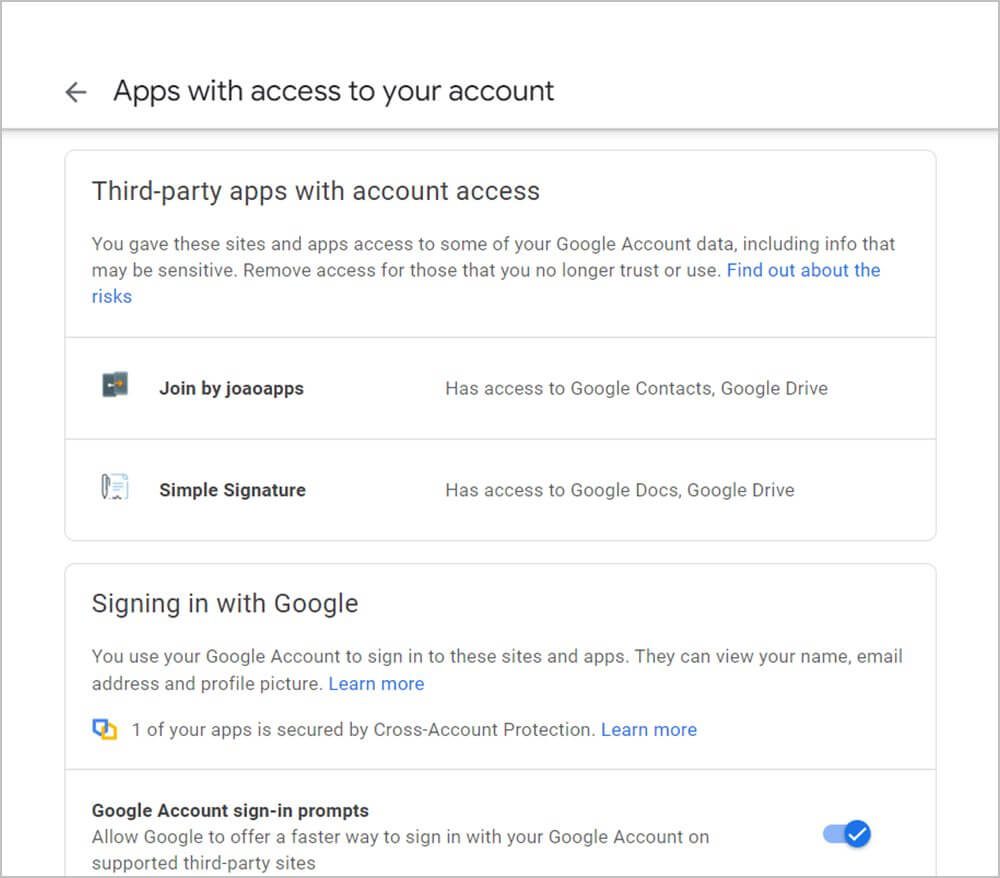Click "Has access to Google Contacts, Google Drive"
This screenshot has width=1000, height=878.
[x=636, y=388]
